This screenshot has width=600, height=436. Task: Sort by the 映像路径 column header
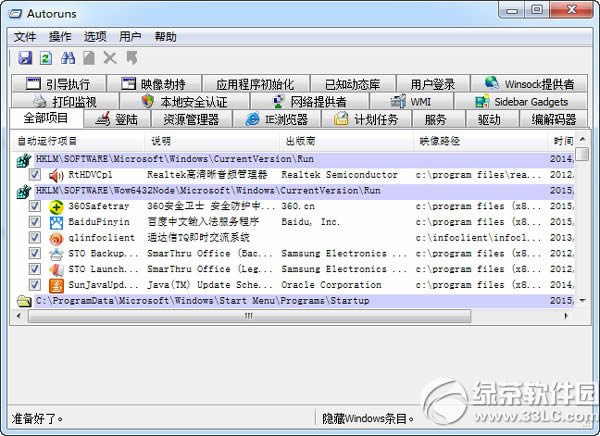[480, 141]
